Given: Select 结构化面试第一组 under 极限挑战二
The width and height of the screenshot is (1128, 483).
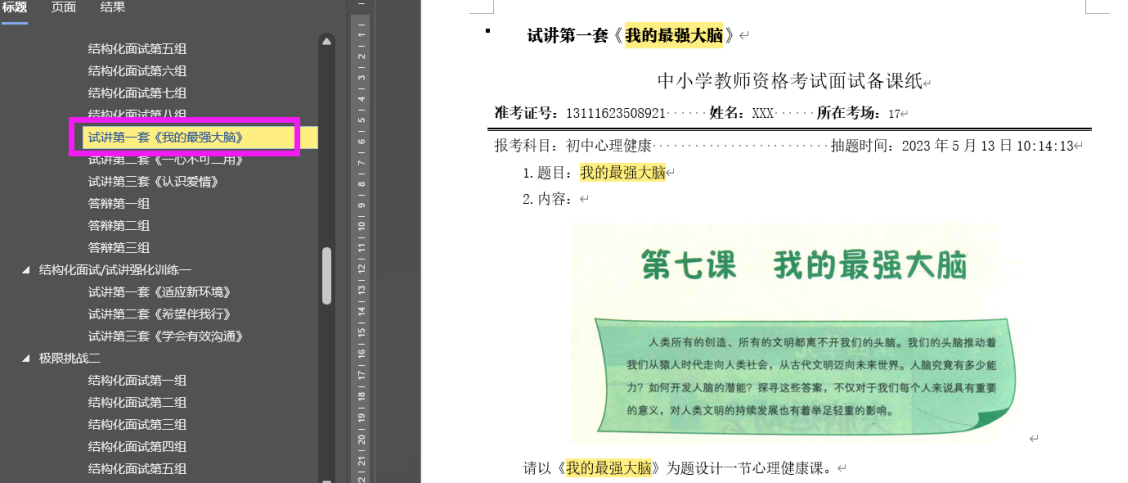Looking at the screenshot, I should [137, 380].
